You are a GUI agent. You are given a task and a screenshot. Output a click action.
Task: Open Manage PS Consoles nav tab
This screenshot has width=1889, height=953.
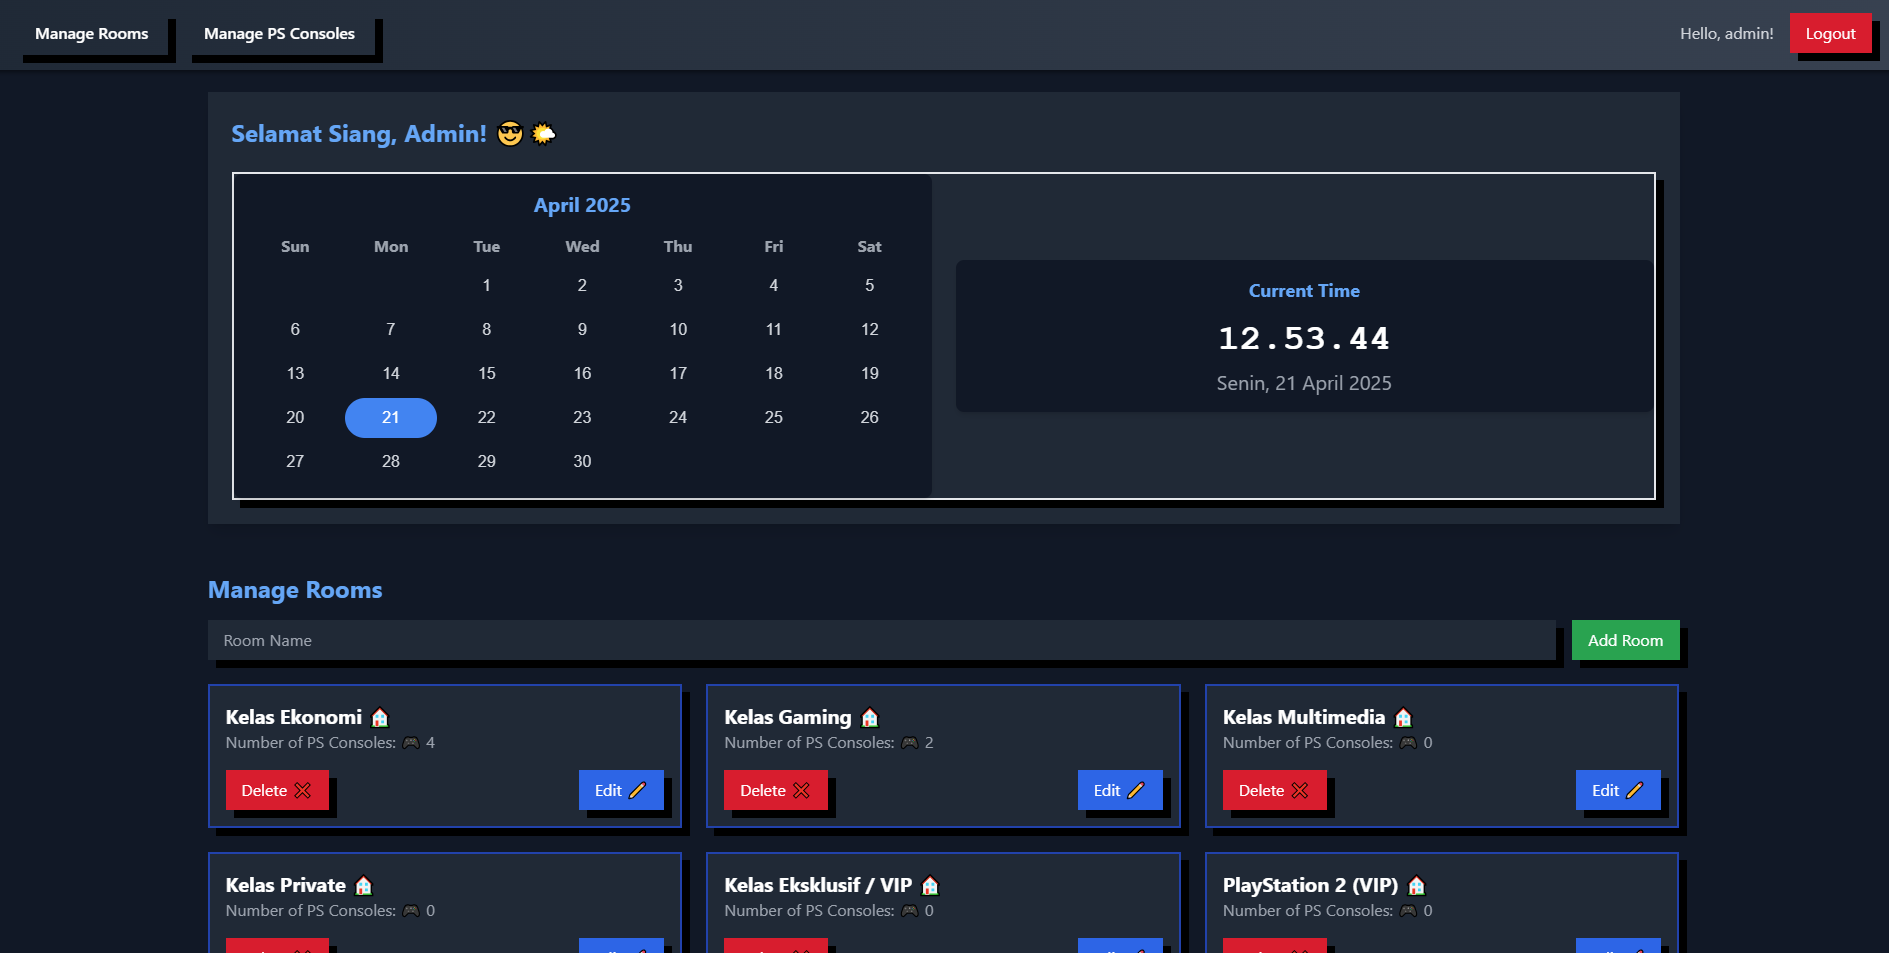(x=279, y=34)
